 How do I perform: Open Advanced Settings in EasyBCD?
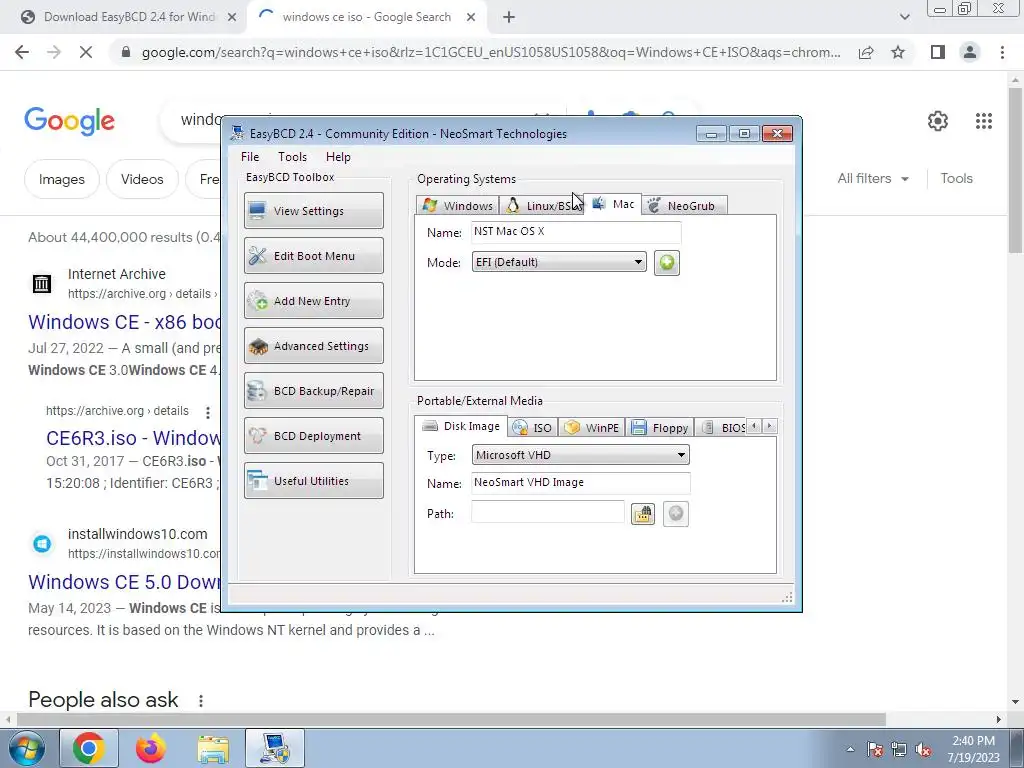click(x=313, y=345)
